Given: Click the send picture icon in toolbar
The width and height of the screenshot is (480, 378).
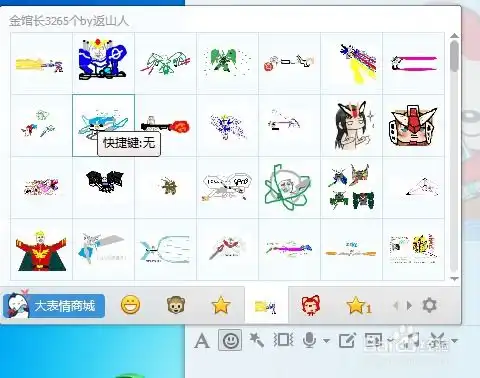Looking at the screenshot, I should tap(373, 340).
